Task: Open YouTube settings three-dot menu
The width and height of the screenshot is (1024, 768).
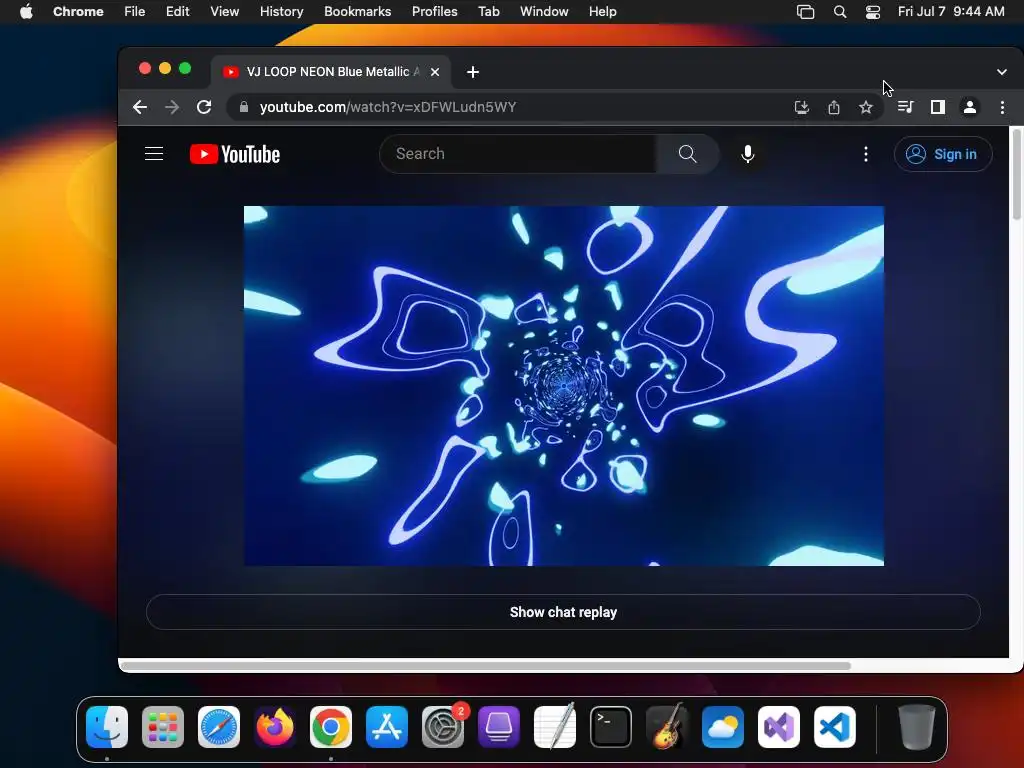Action: pos(866,154)
